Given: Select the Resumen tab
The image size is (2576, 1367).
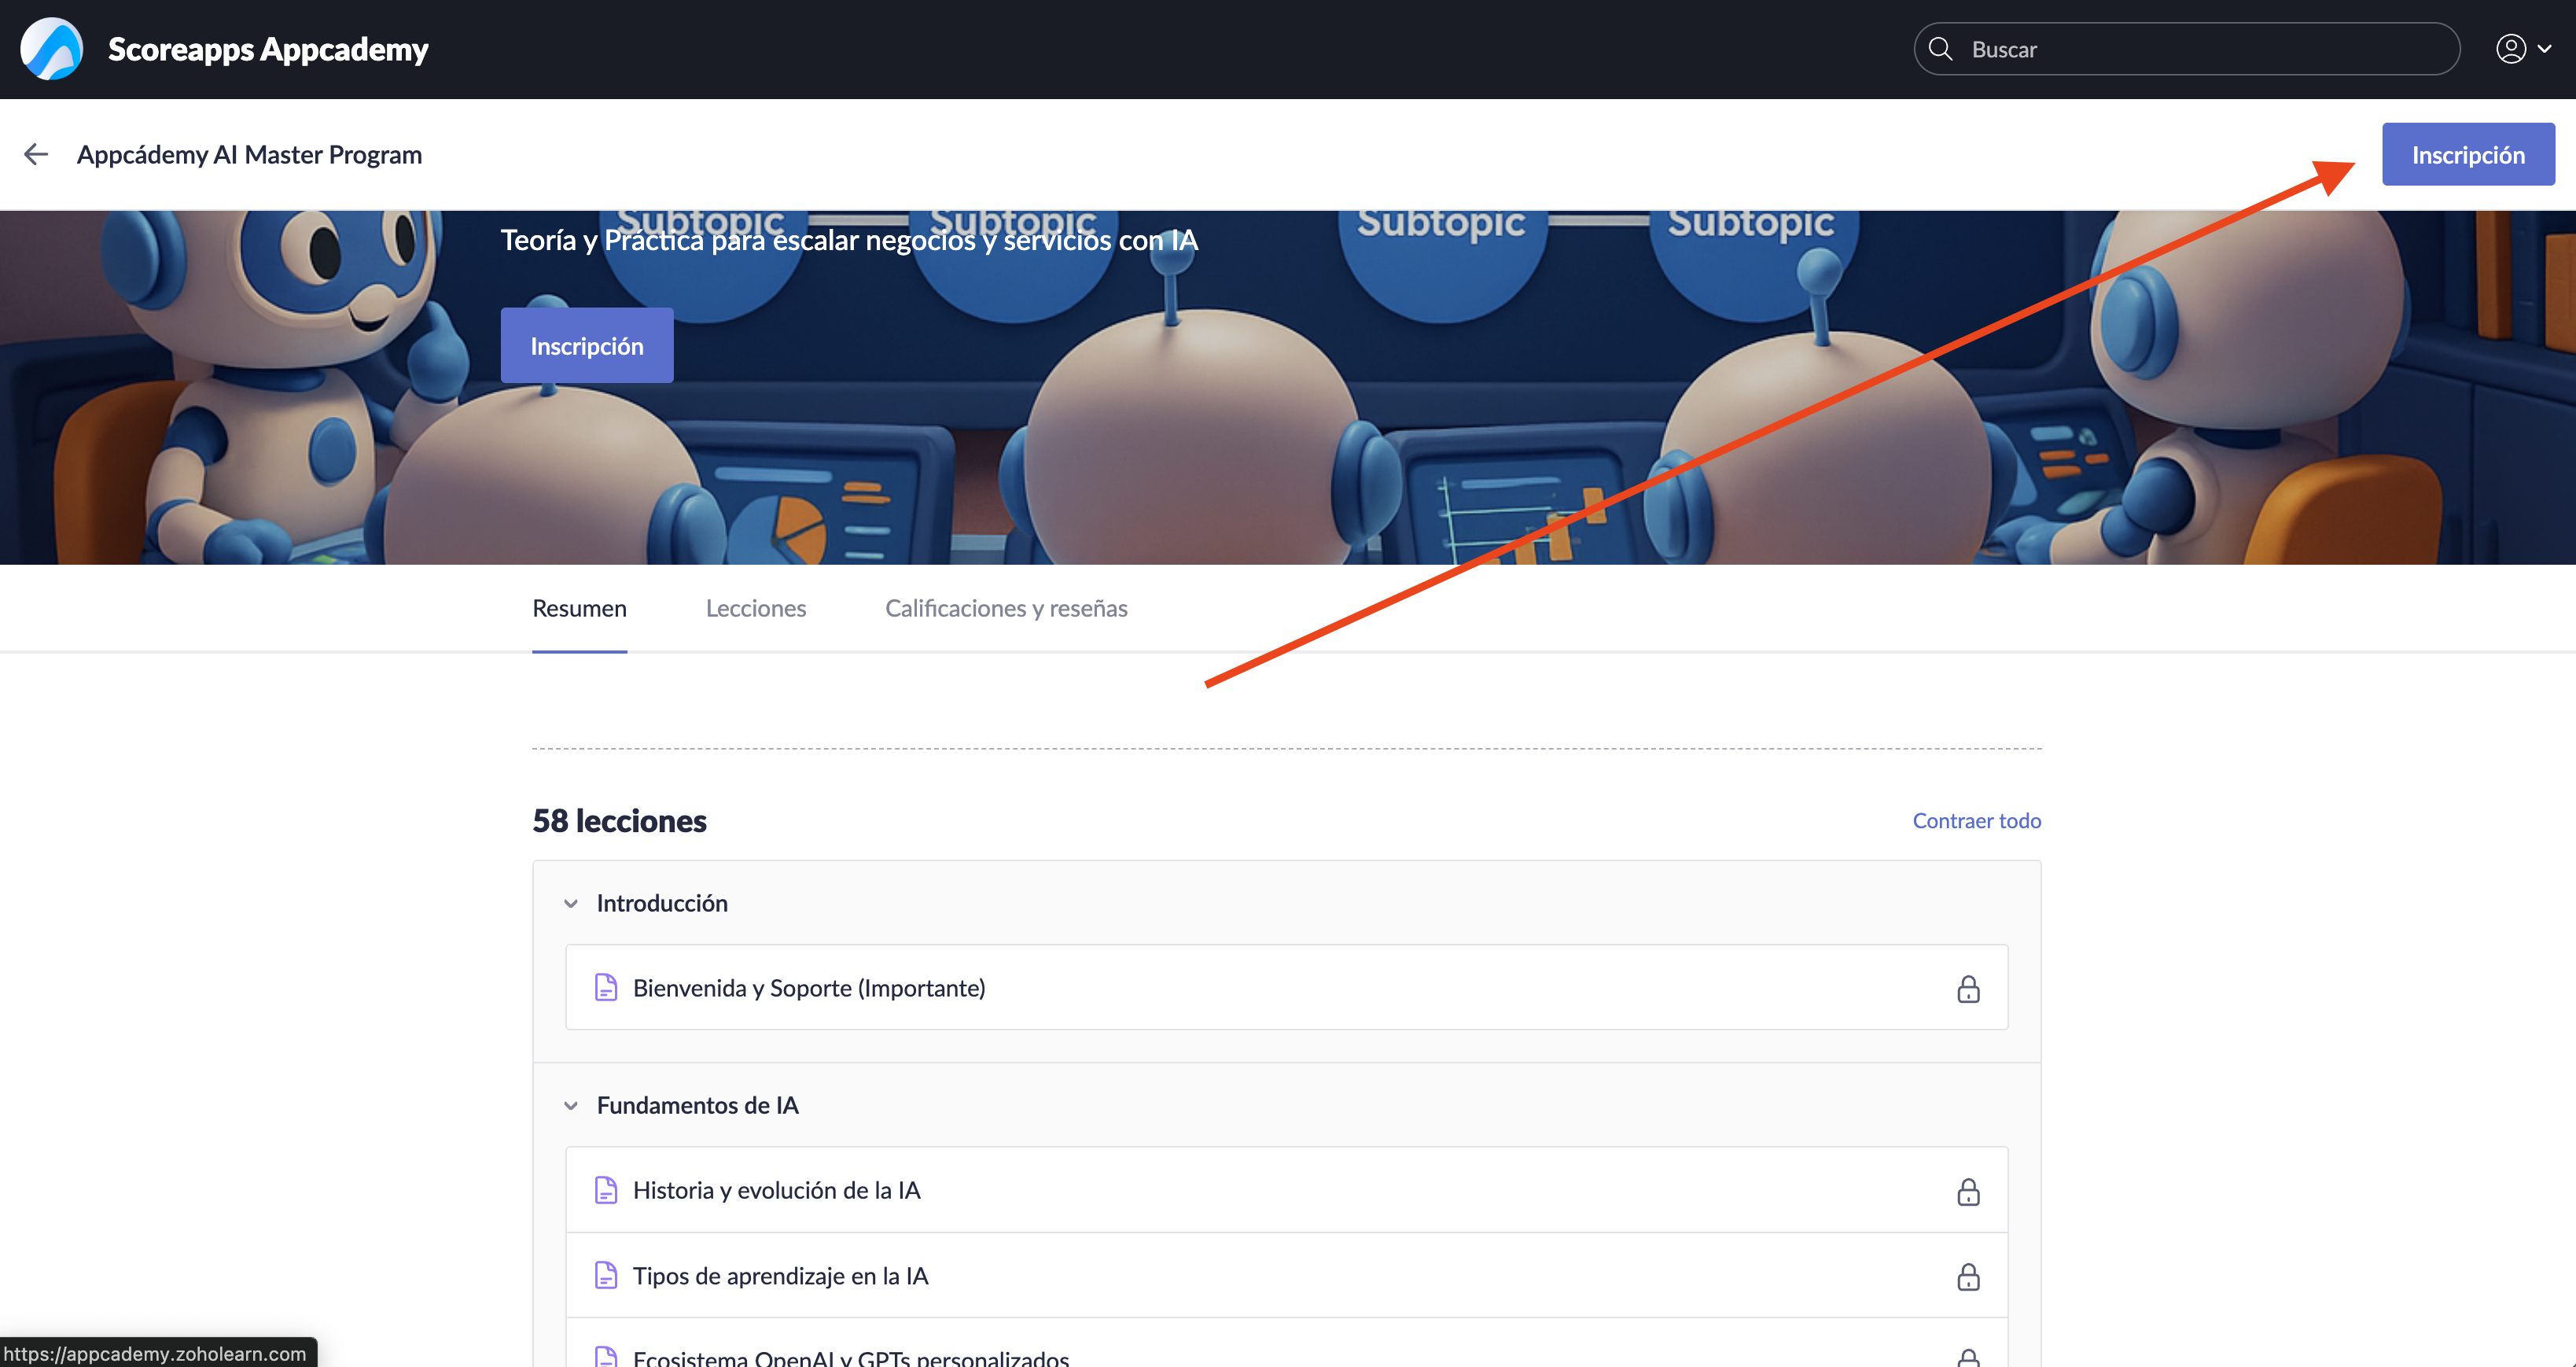Looking at the screenshot, I should coord(579,608).
